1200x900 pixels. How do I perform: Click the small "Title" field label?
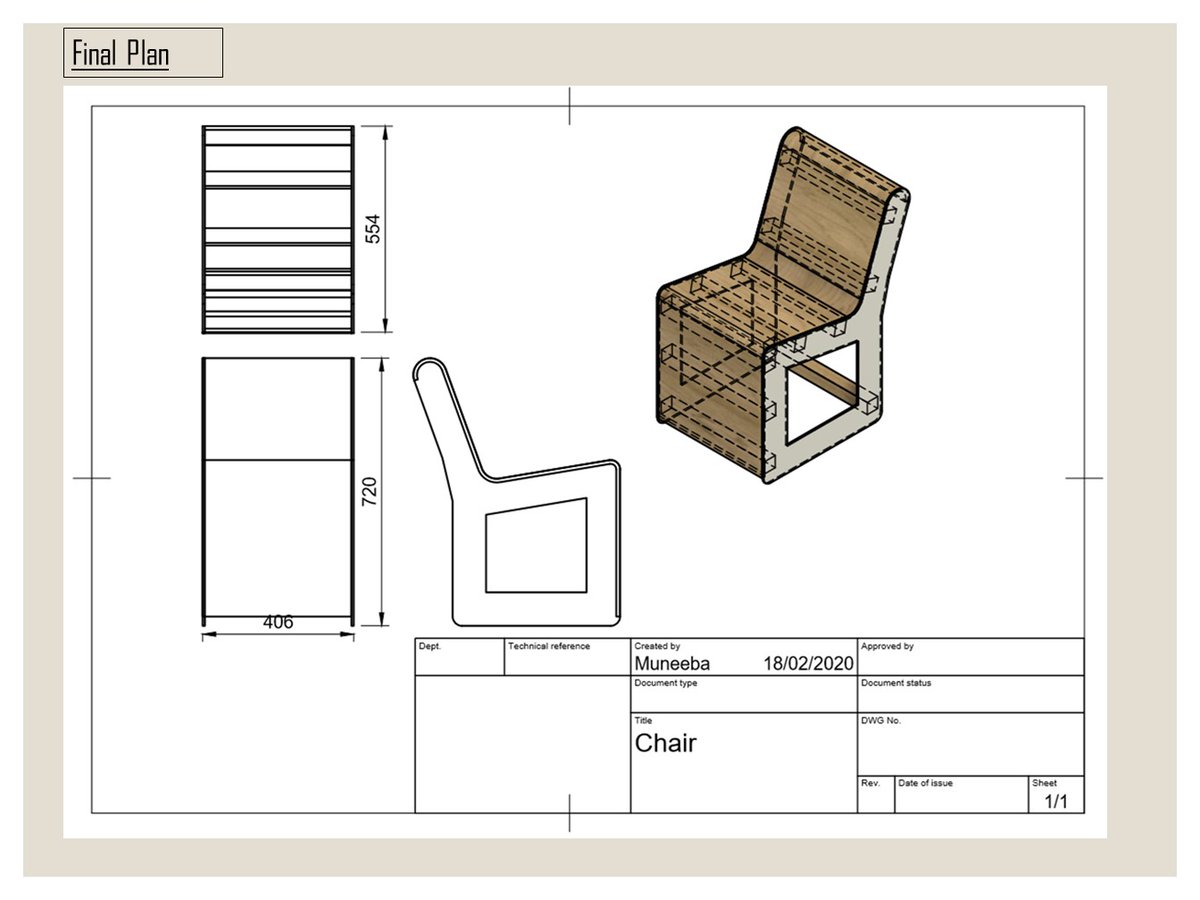(643, 721)
